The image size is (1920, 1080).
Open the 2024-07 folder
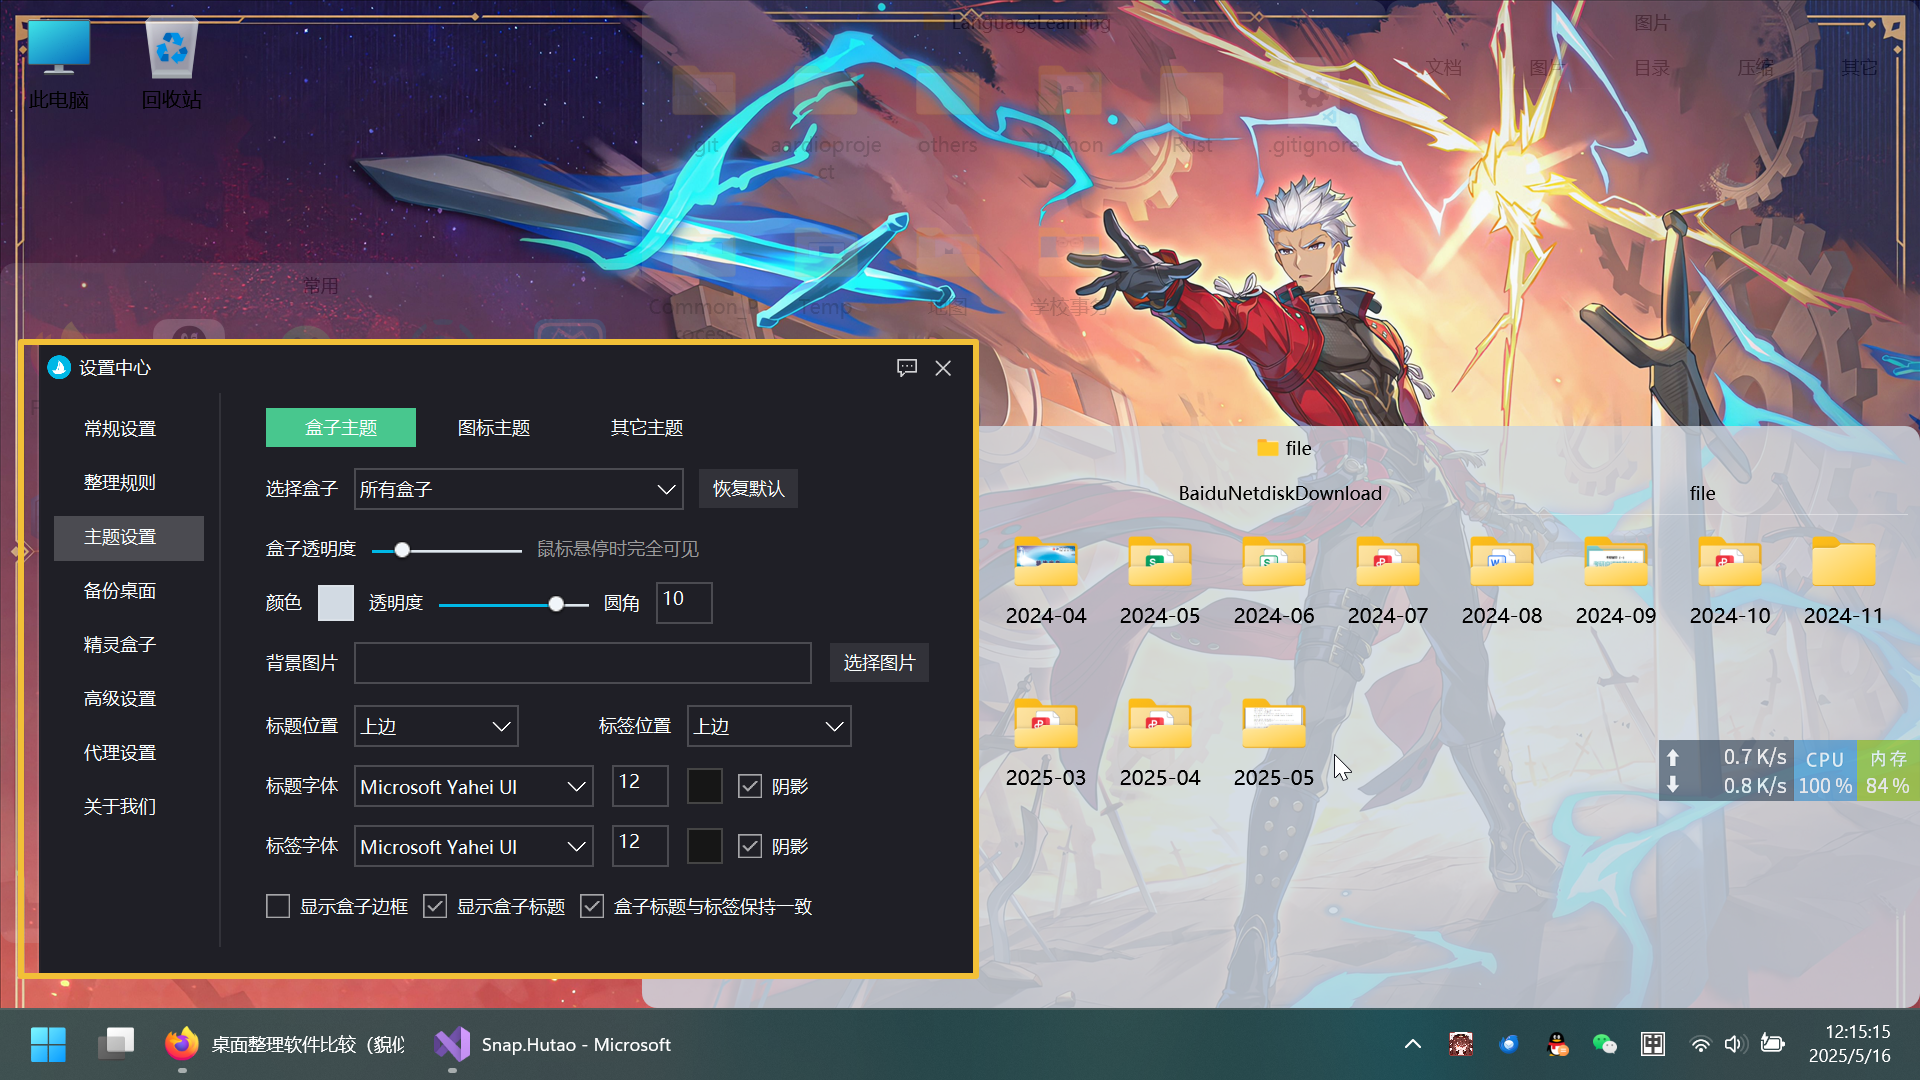[x=1388, y=582]
